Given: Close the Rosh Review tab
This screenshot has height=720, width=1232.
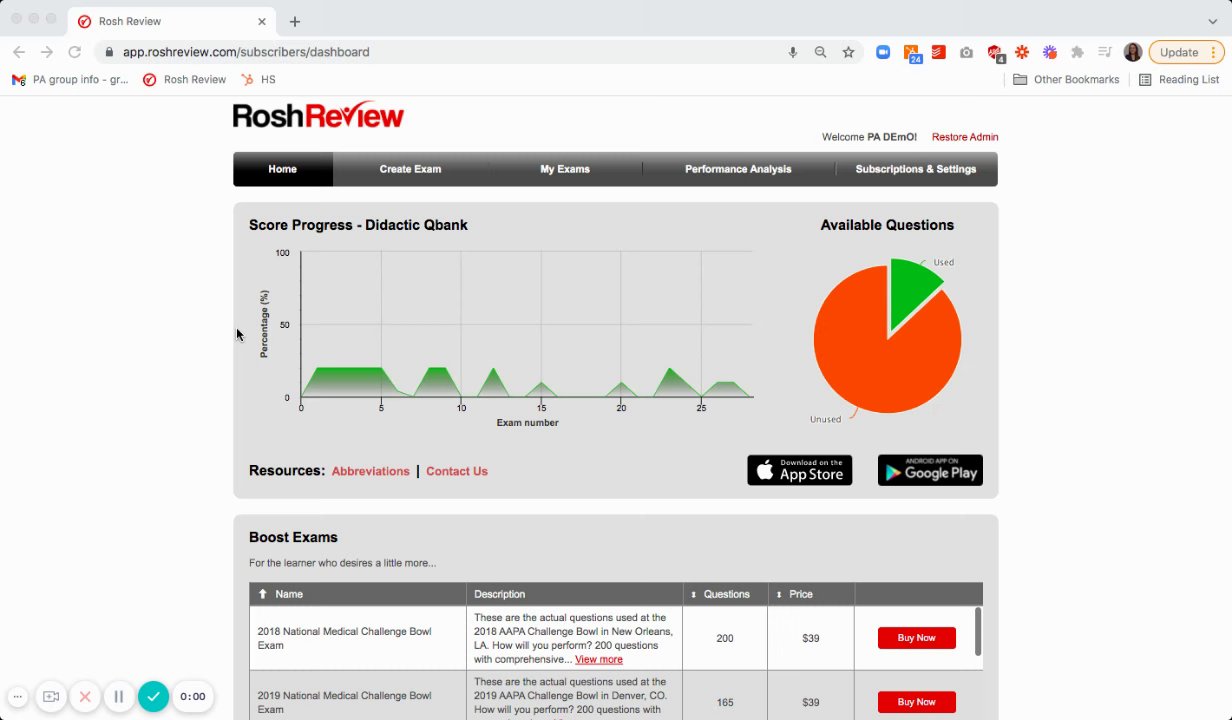Looking at the screenshot, I should (x=262, y=21).
